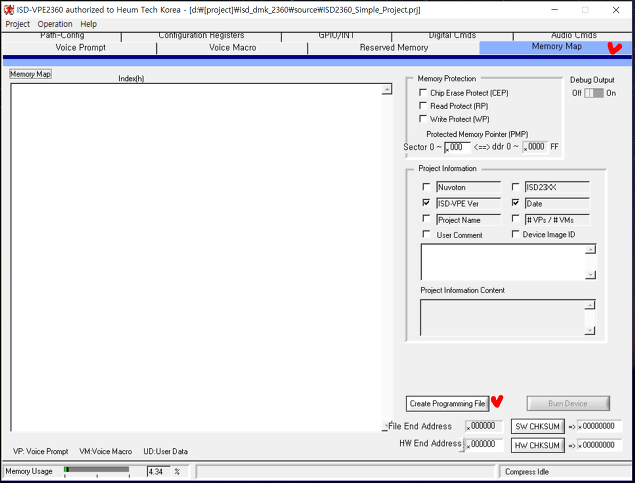Click Create Programming File button
Image resolution: width=635 pixels, height=483 pixels.
click(x=447, y=404)
